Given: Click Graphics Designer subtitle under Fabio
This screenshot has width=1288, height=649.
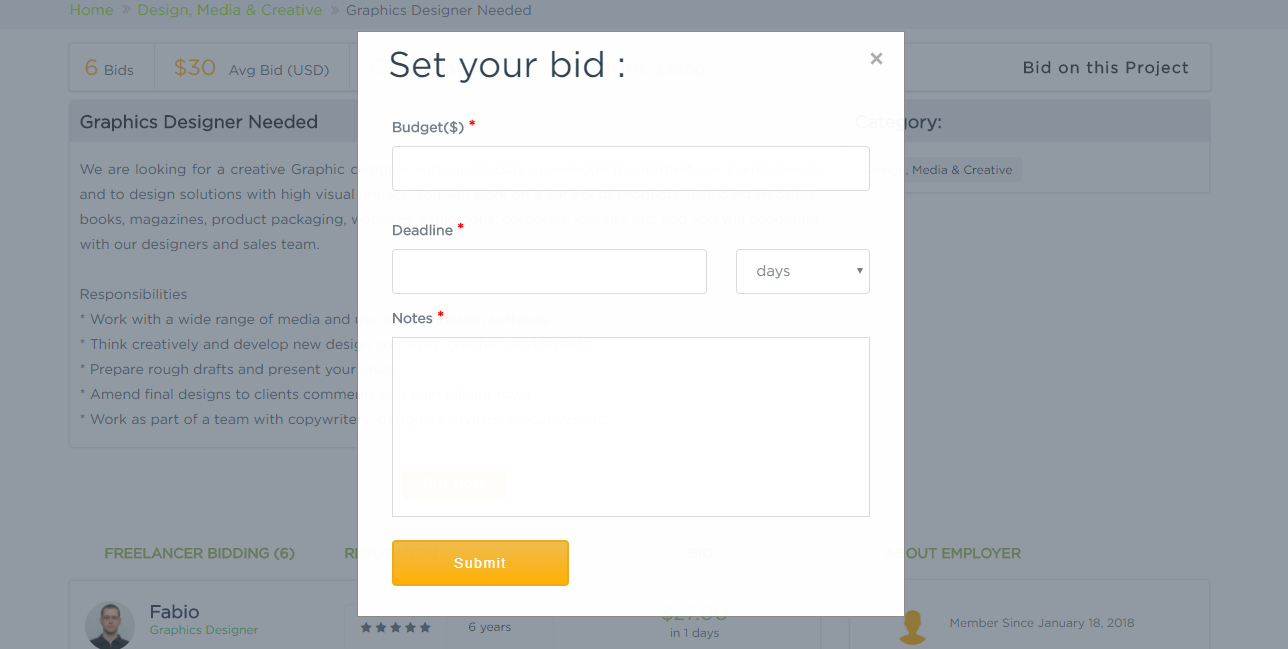Looking at the screenshot, I should tap(204, 630).
